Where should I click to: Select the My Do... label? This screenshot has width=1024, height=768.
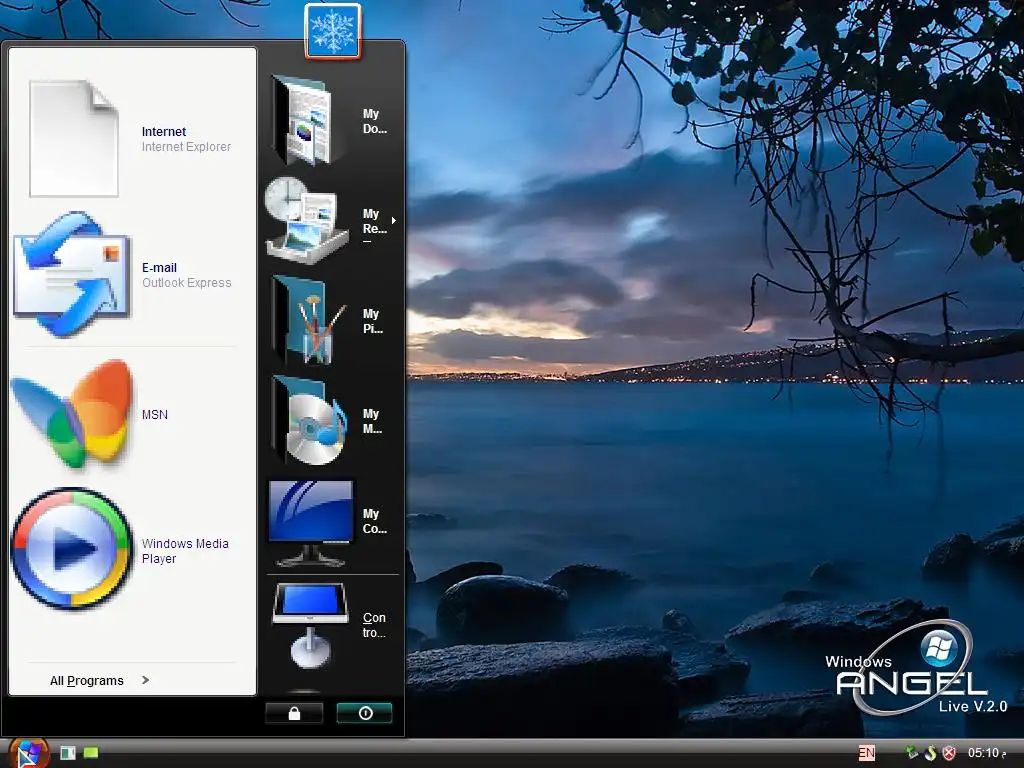click(x=375, y=121)
